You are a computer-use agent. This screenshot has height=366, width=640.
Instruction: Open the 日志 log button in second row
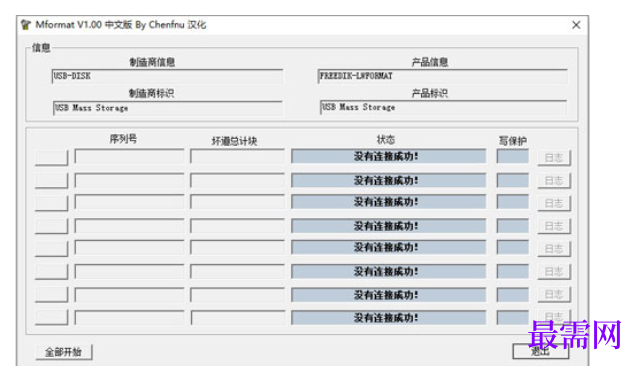point(554,181)
